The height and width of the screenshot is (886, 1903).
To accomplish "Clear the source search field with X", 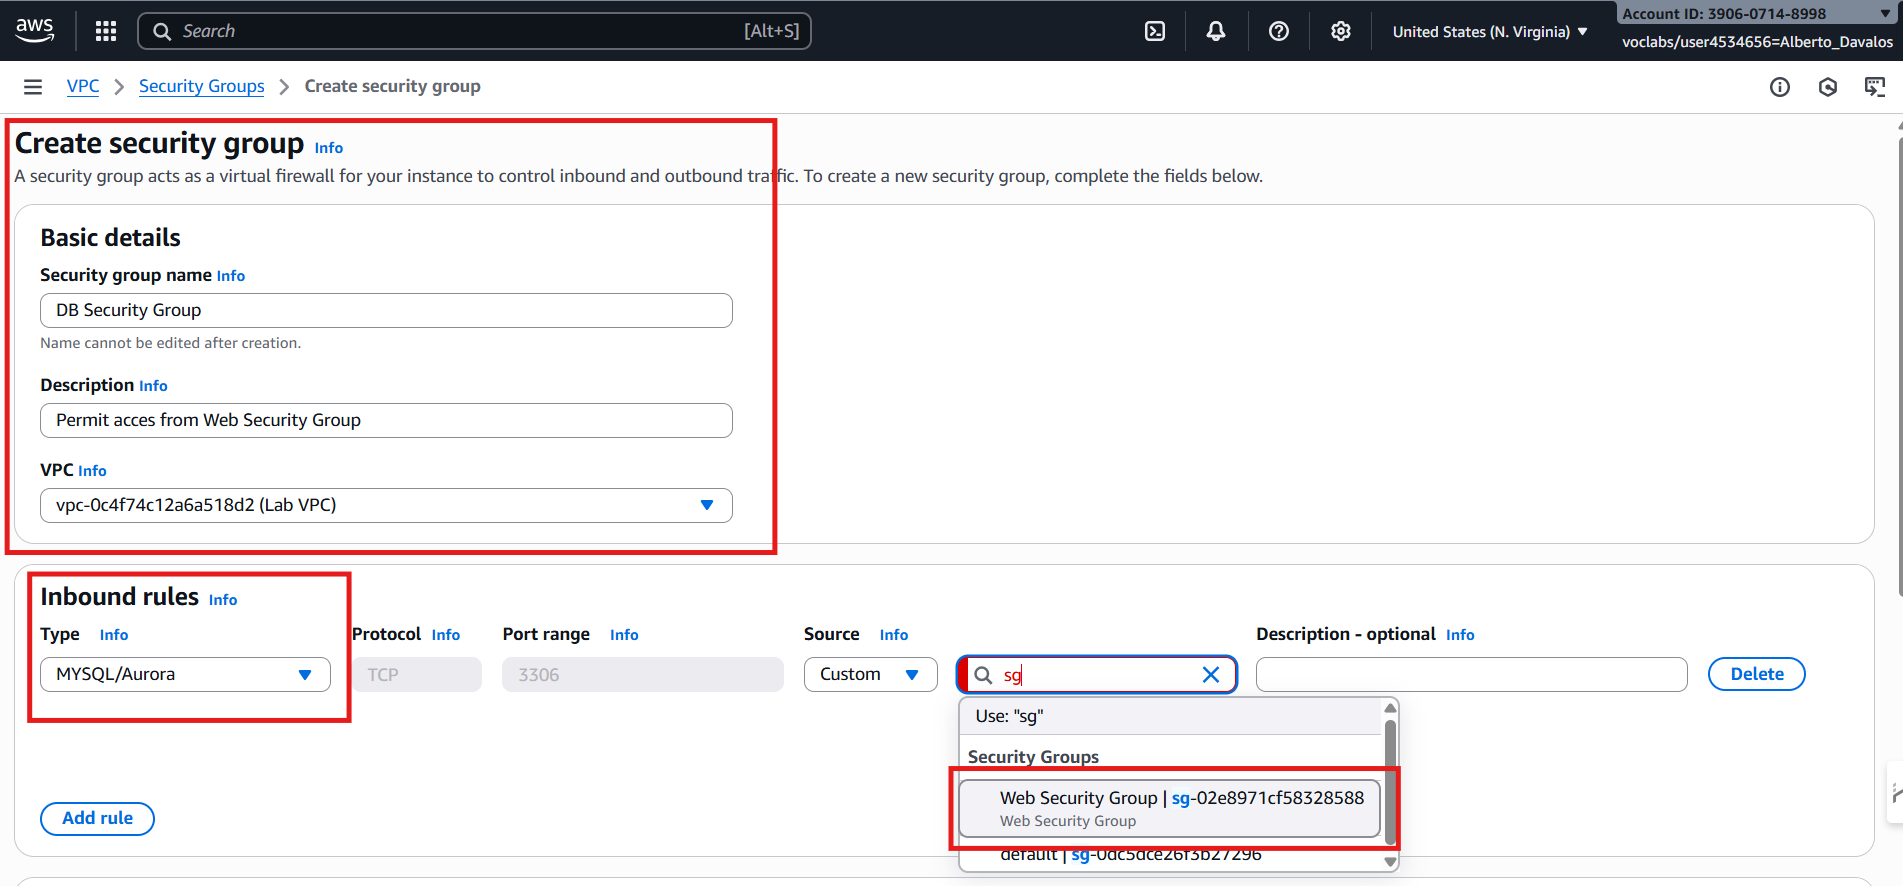I will pyautogui.click(x=1210, y=675).
